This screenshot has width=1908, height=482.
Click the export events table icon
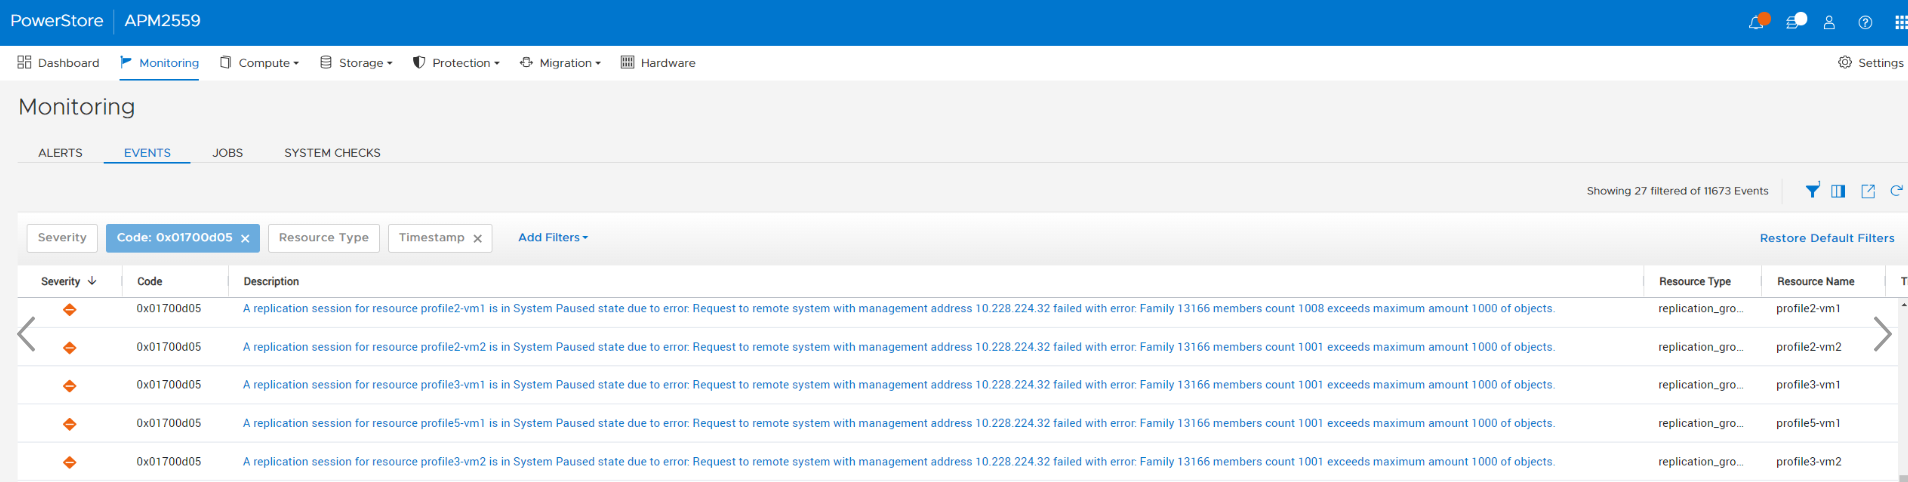pos(1867,191)
